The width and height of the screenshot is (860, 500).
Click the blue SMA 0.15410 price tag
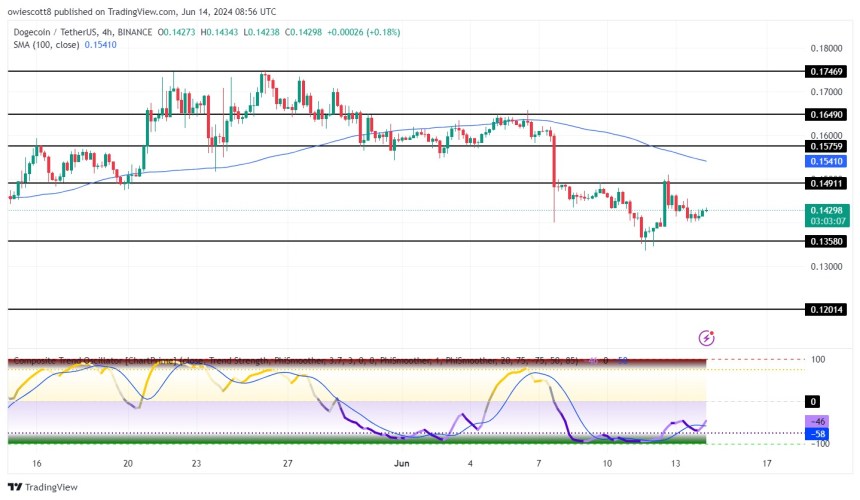click(x=826, y=161)
